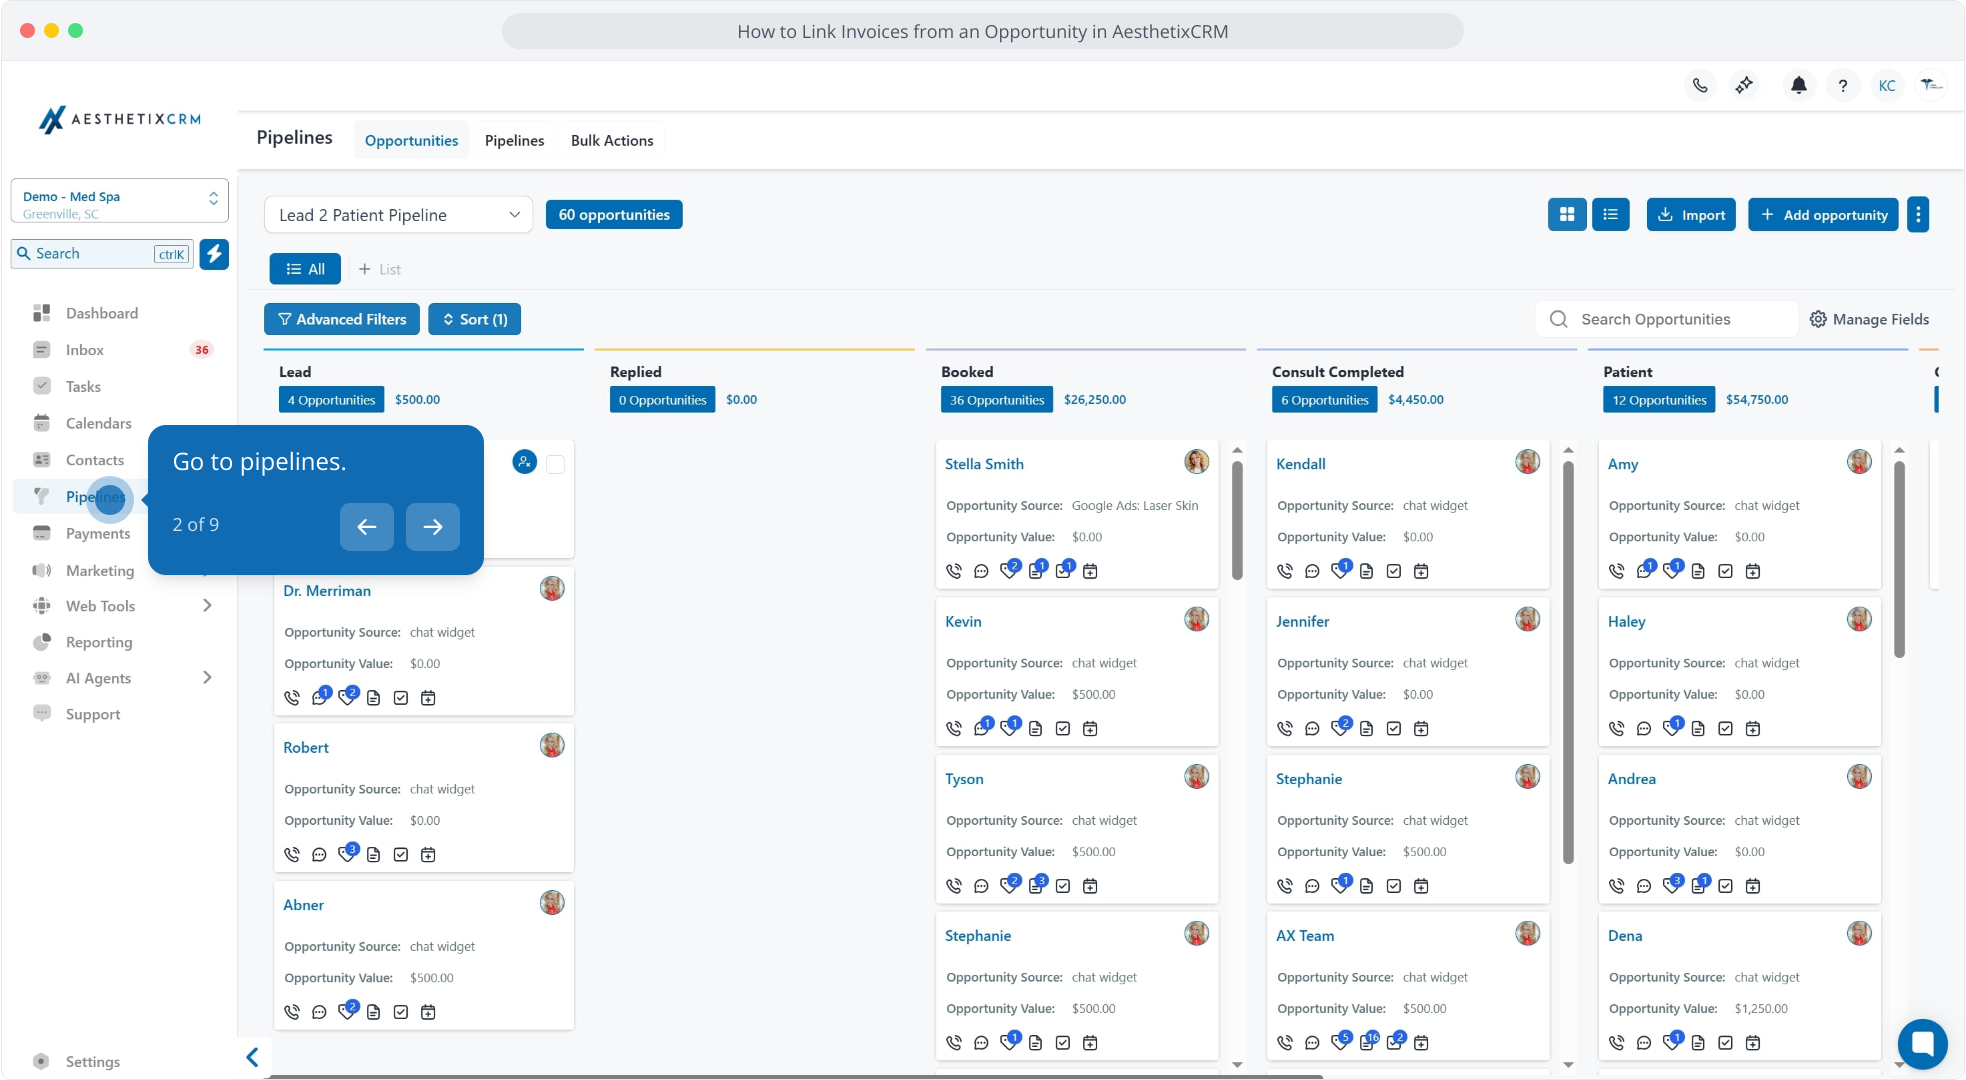Open the chat bubble widget
The width and height of the screenshot is (1966, 1080).
(x=1922, y=1044)
